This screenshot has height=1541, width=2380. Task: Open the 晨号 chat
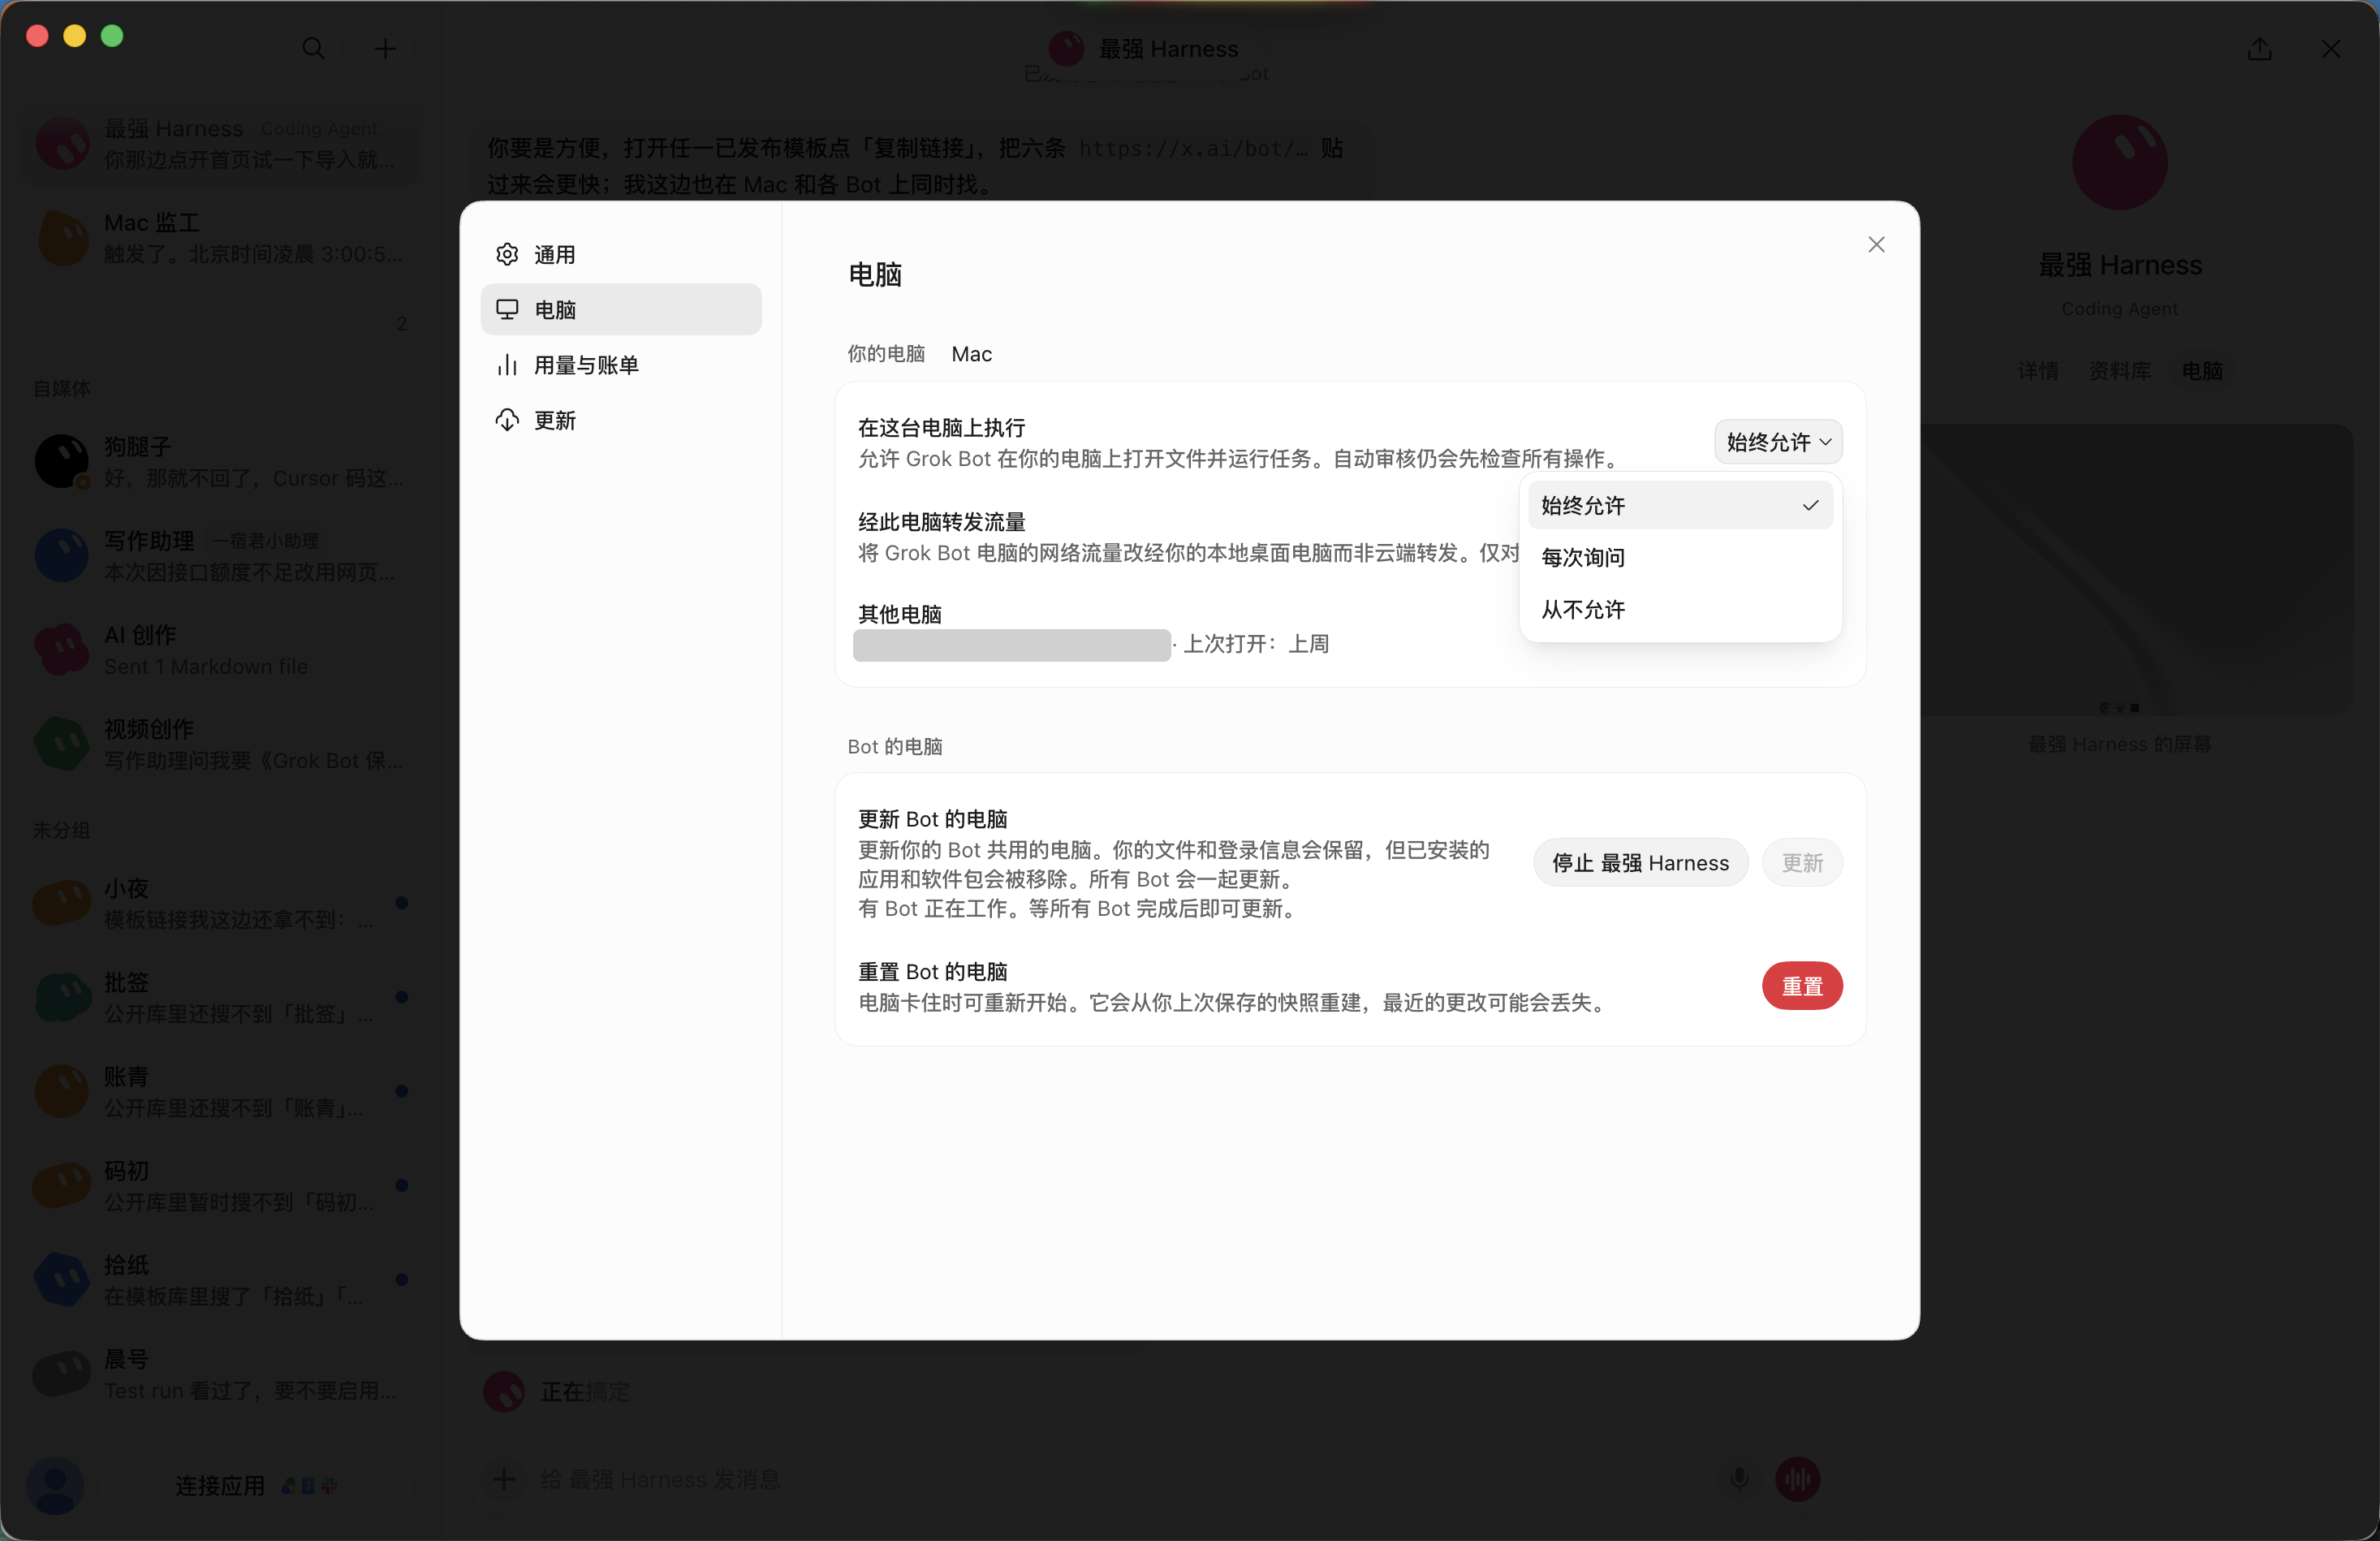coord(221,1374)
